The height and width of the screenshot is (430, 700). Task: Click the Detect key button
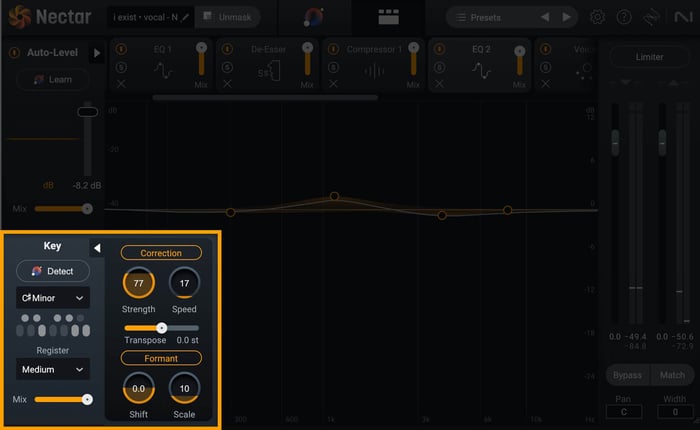pos(53,271)
